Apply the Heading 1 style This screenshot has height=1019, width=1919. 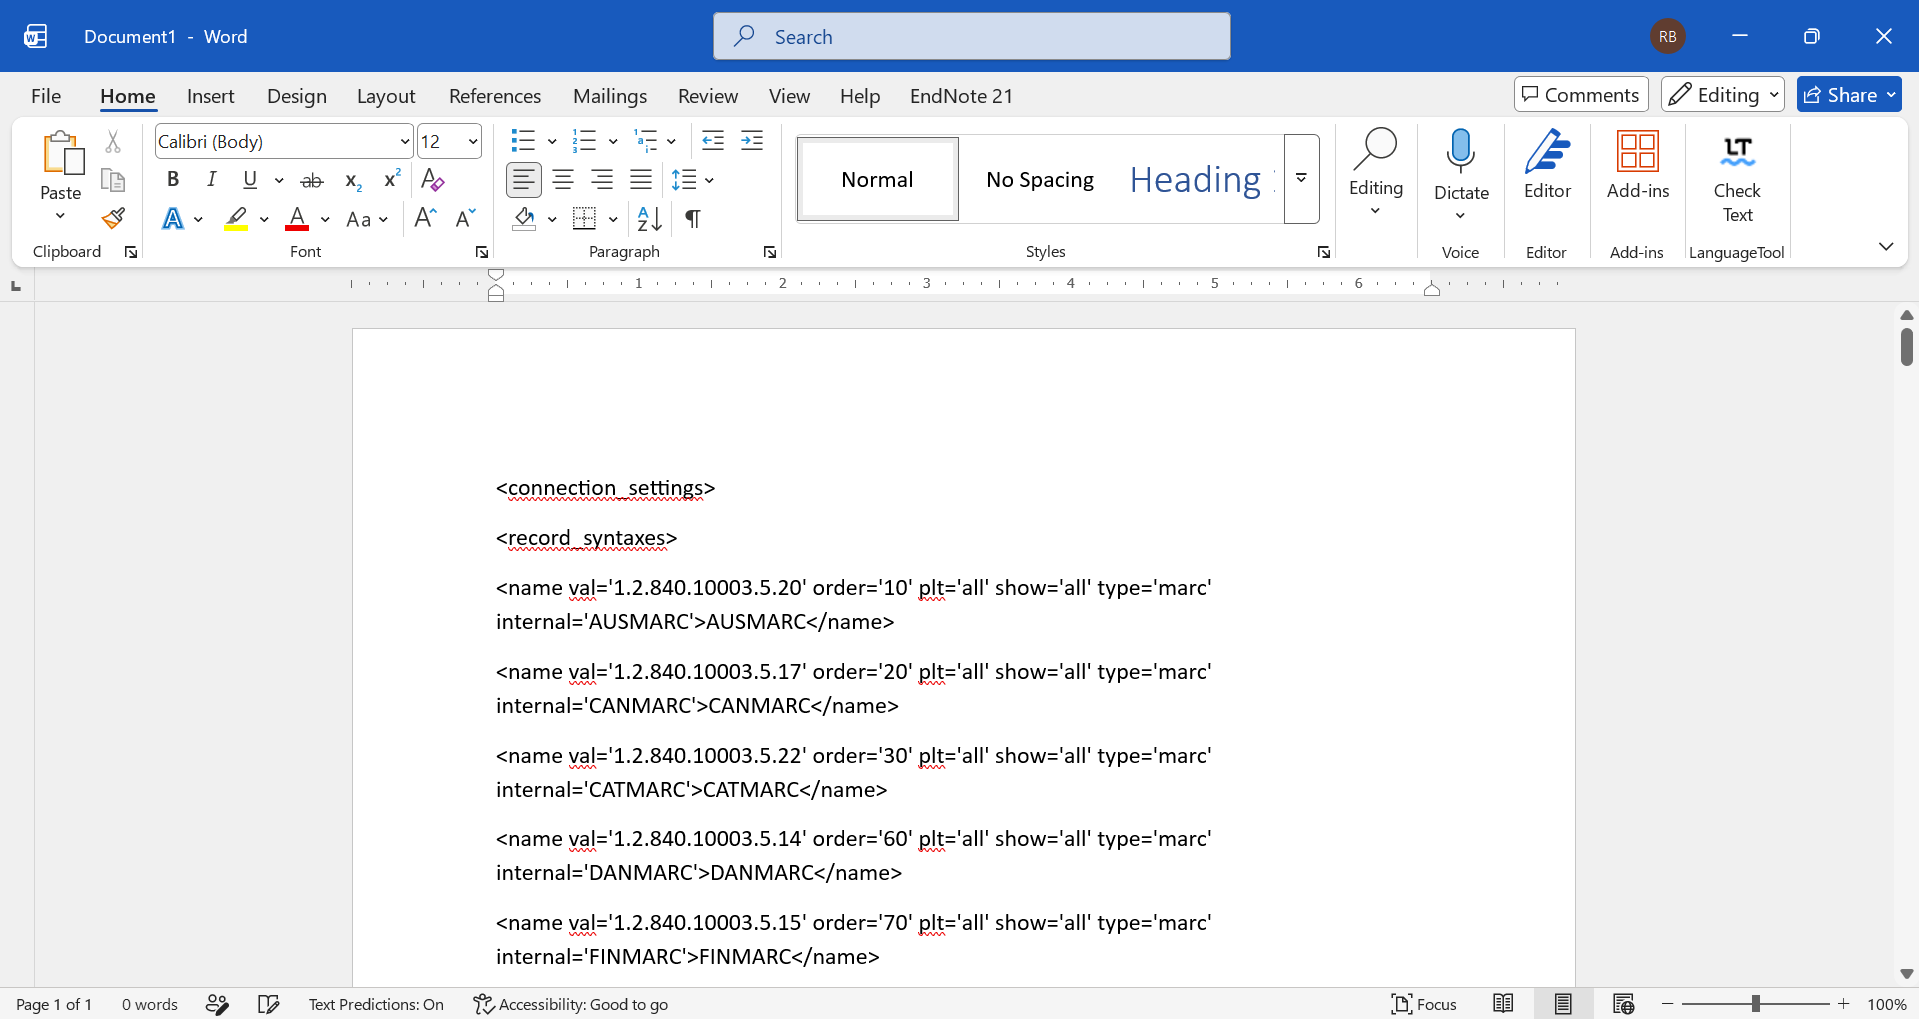pos(1201,179)
